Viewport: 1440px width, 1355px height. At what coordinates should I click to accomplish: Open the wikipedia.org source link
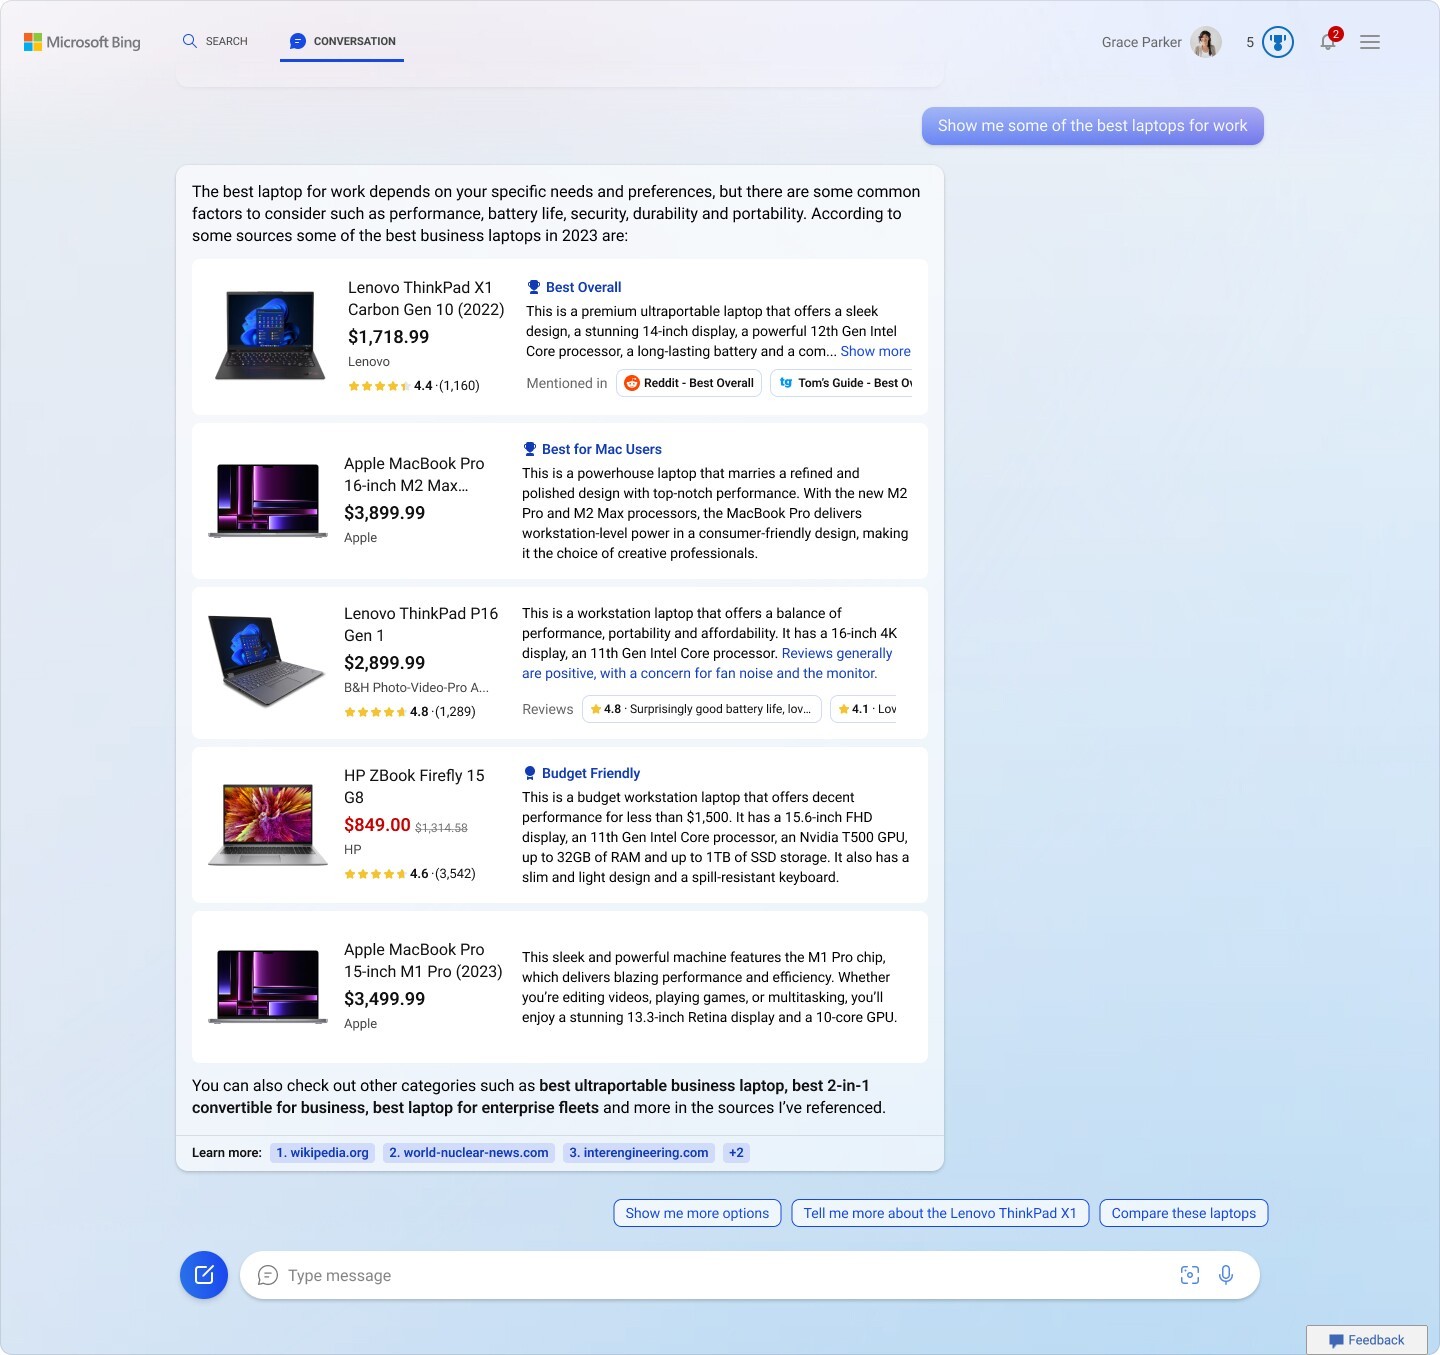tap(323, 1153)
